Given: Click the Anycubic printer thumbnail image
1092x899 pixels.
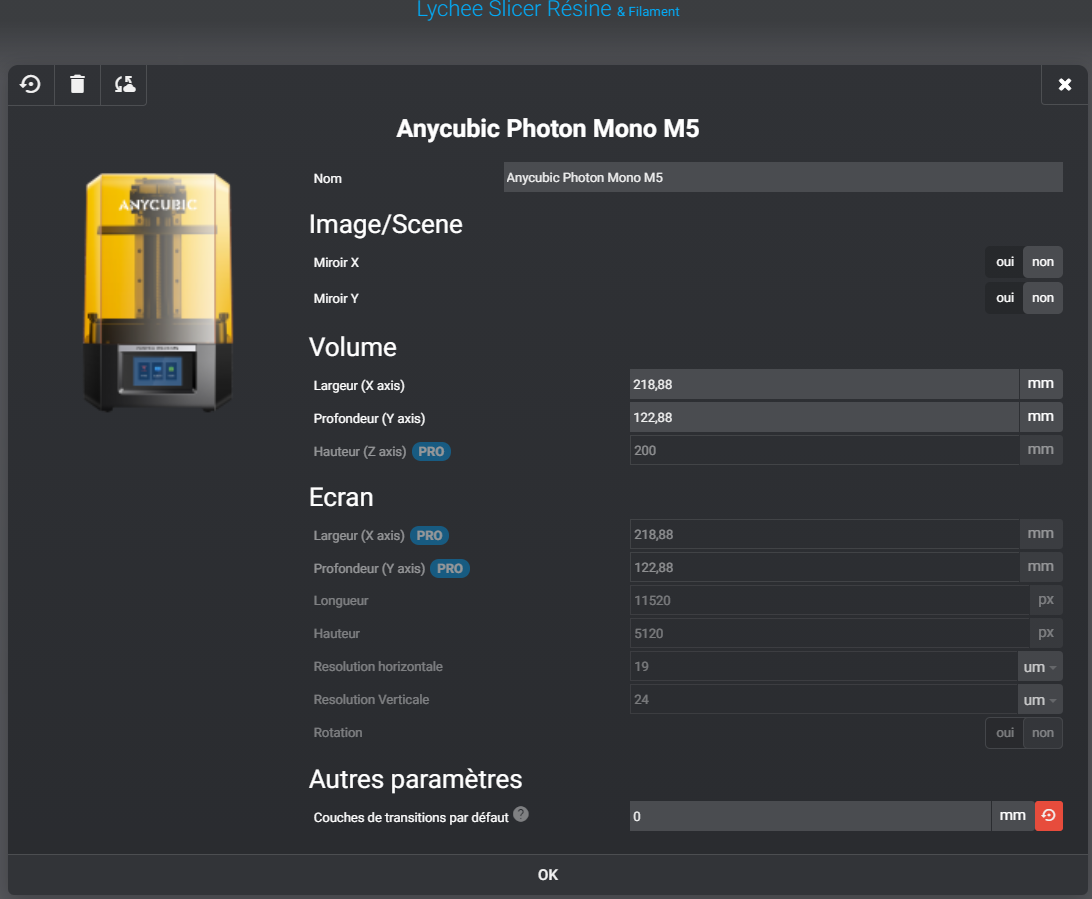Looking at the screenshot, I should [x=158, y=292].
